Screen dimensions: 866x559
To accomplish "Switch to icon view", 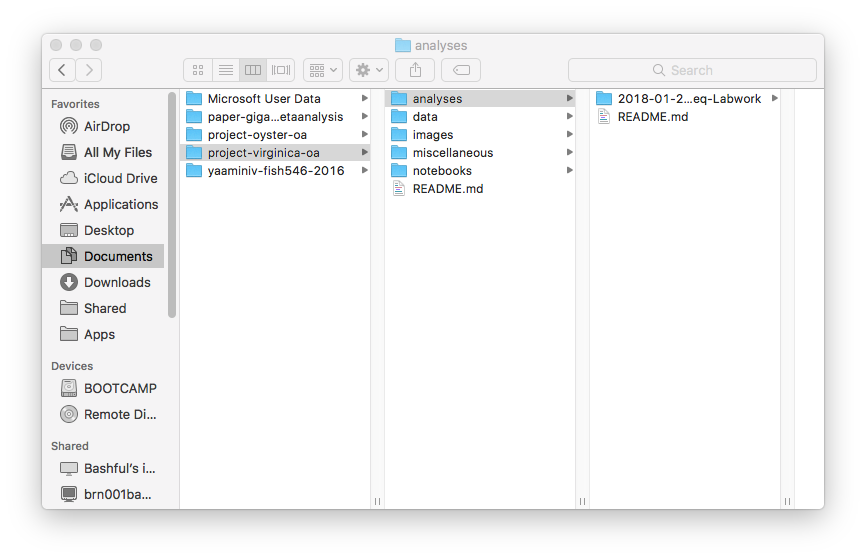I will point(198,70).
